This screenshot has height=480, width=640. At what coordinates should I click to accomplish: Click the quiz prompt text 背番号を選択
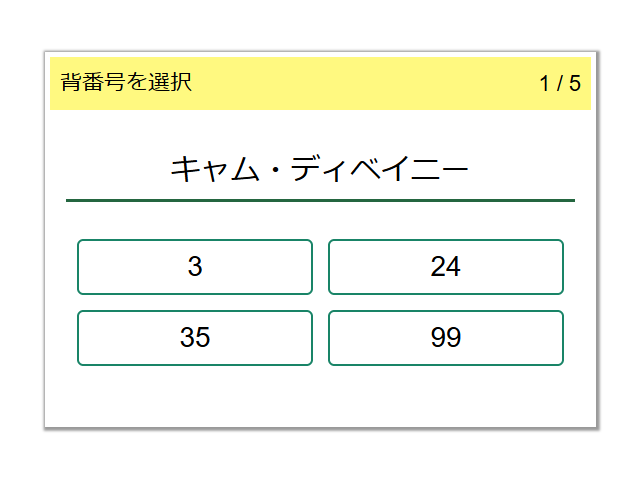click(126, 83)
